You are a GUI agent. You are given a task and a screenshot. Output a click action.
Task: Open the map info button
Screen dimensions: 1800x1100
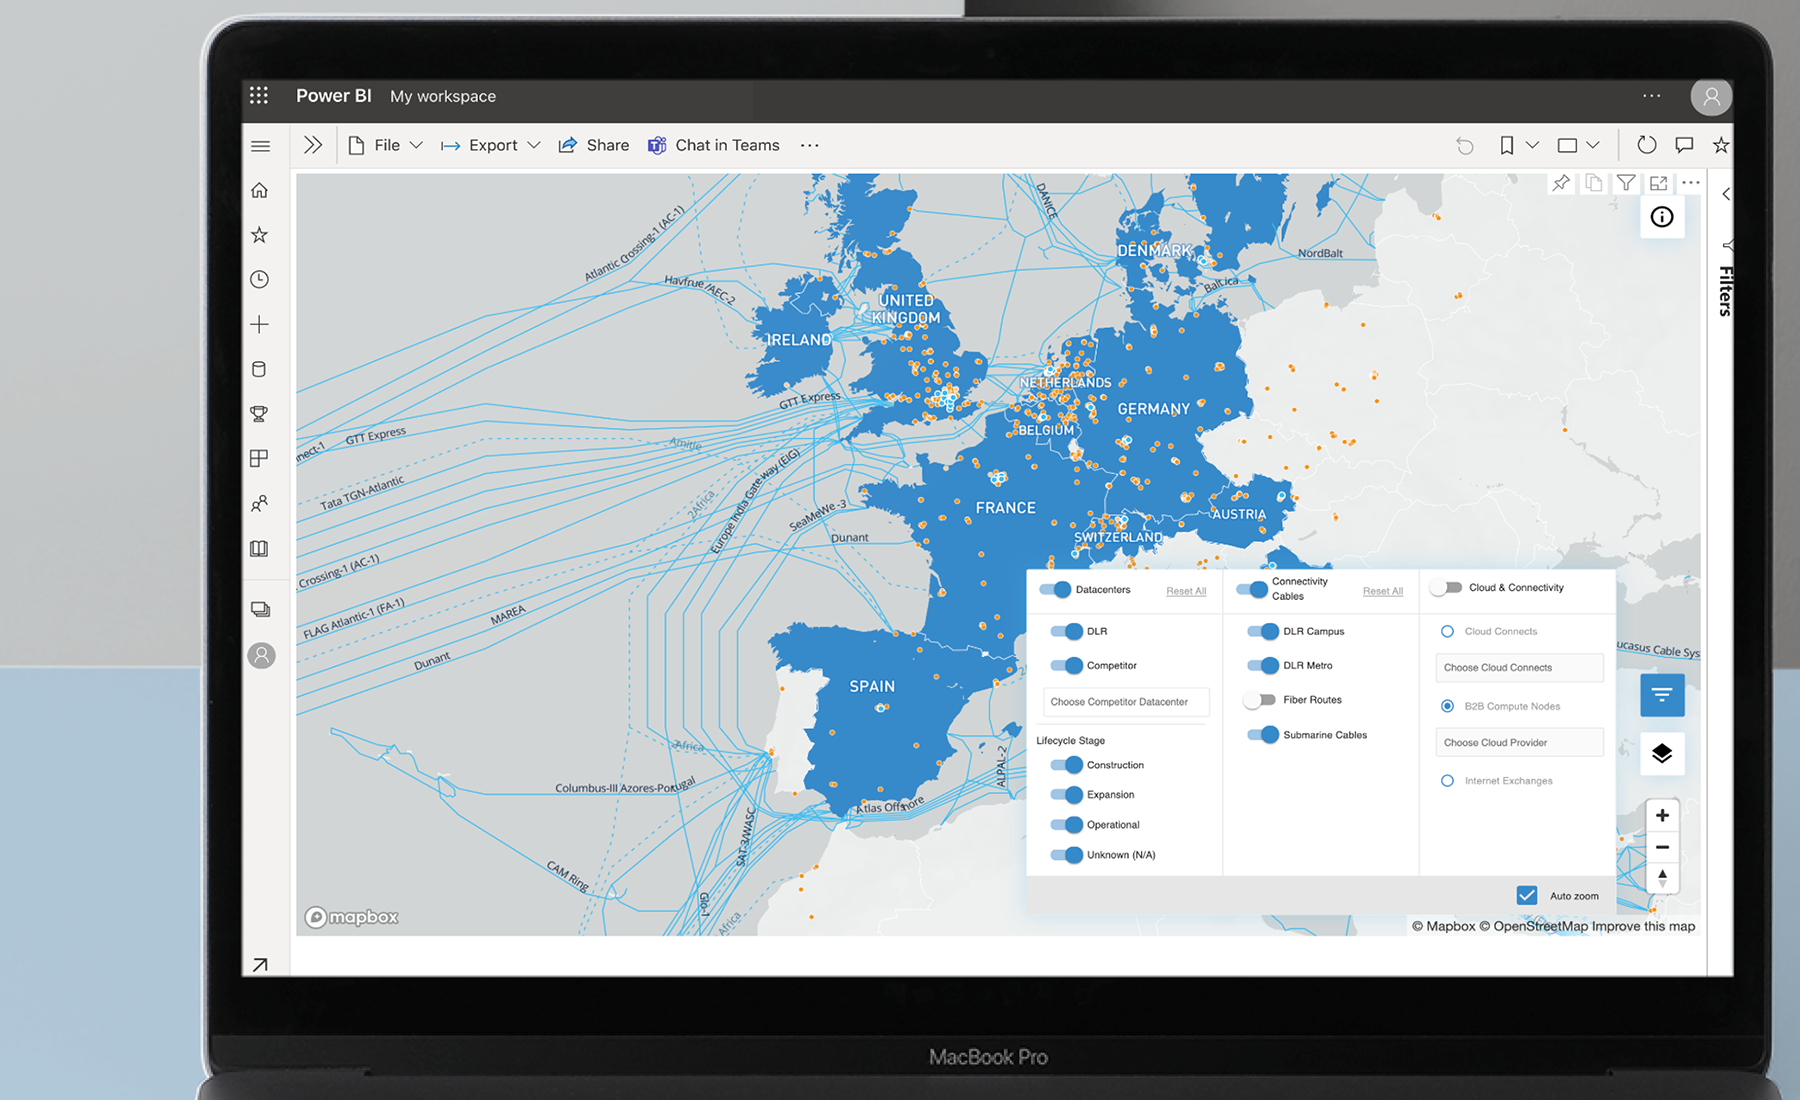pyautogui.click(x=1662, y=217)
